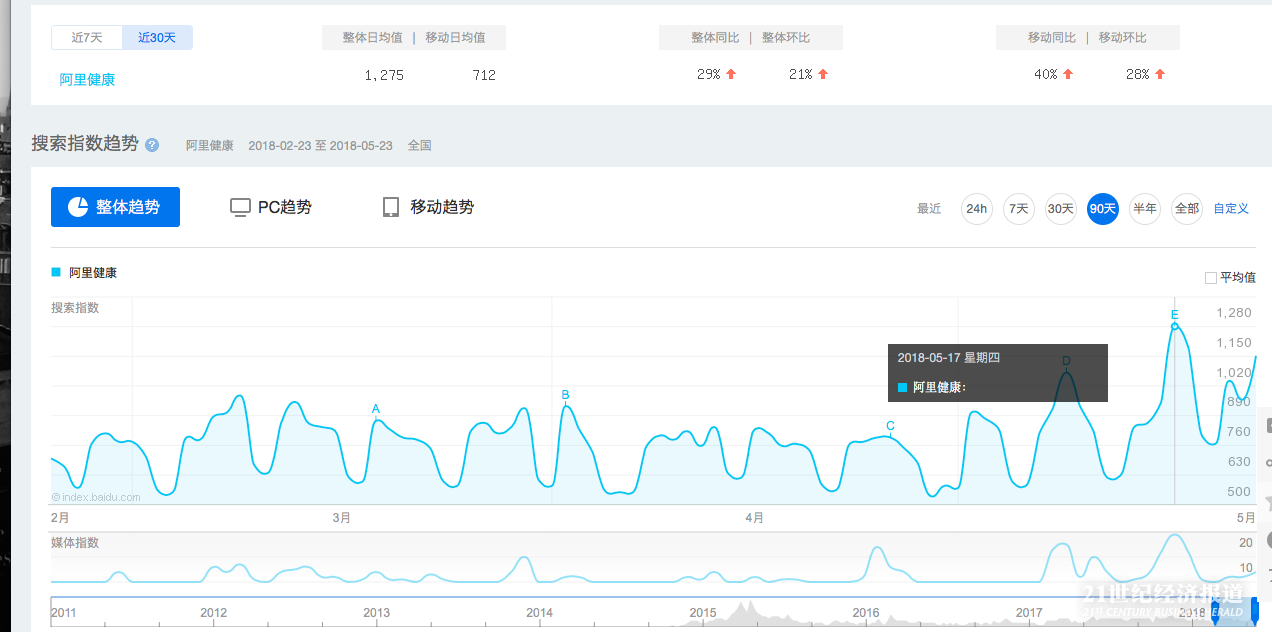Click the phone icon beside 移动趋势
This screenshot has width=1272, height=632.
click(x=391, y=207)
